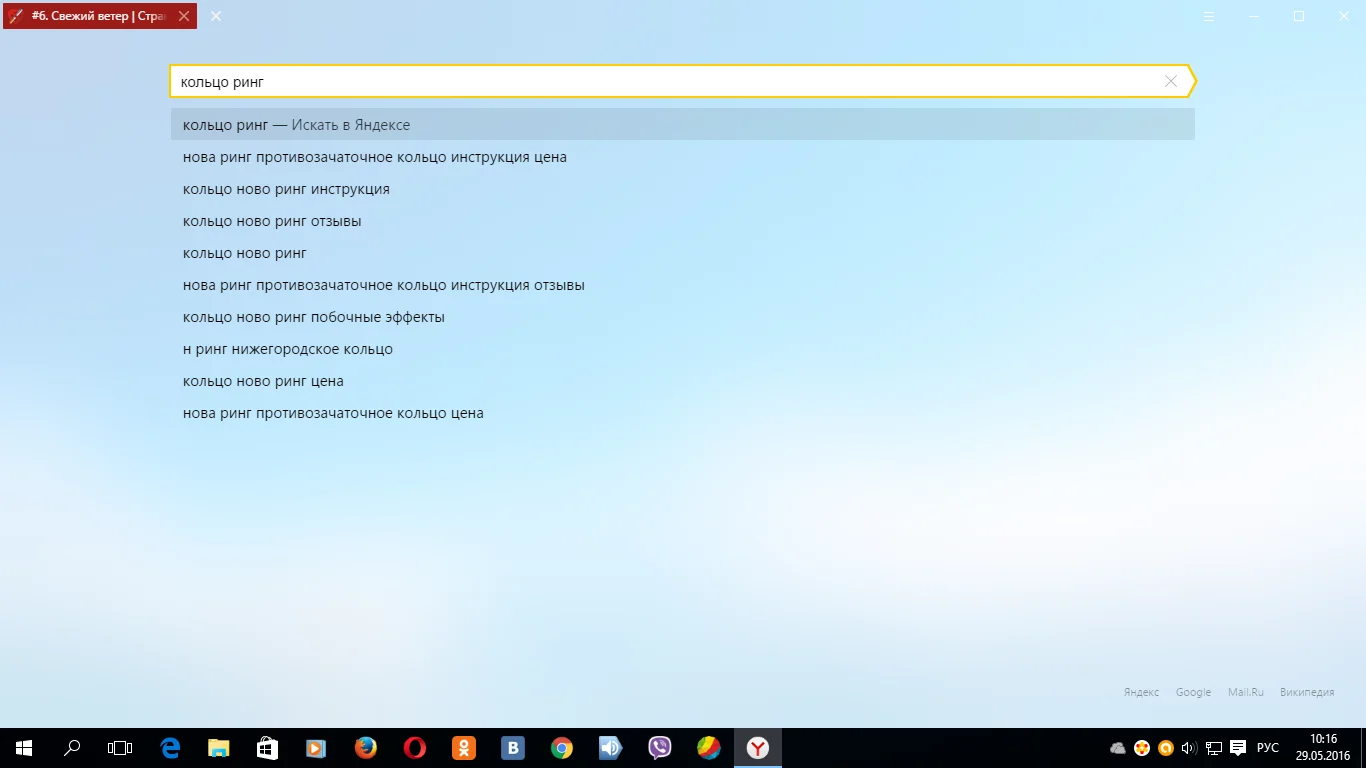Open Task View on the taskbar
Viewport: 1366px width, 768px height.
120,748
